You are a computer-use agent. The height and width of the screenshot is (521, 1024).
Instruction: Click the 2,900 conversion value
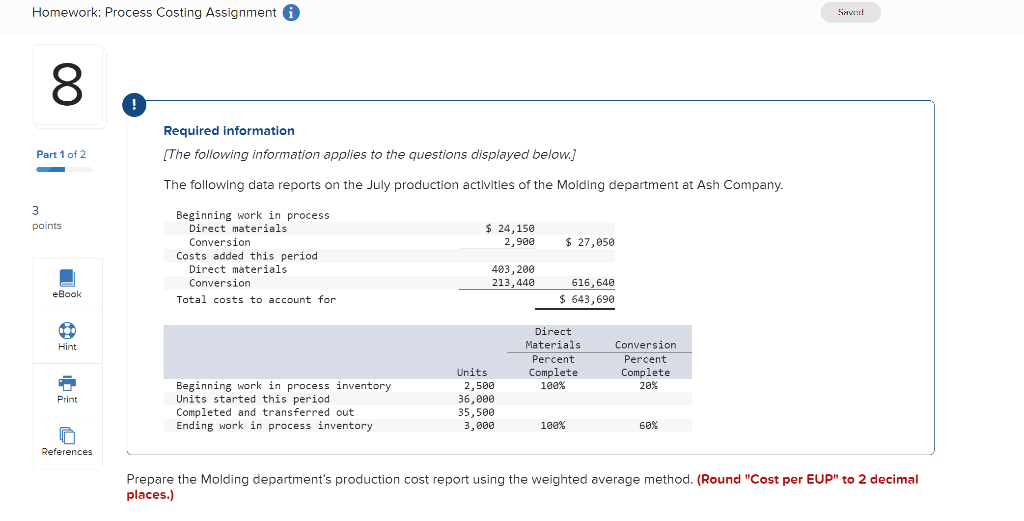519,242
